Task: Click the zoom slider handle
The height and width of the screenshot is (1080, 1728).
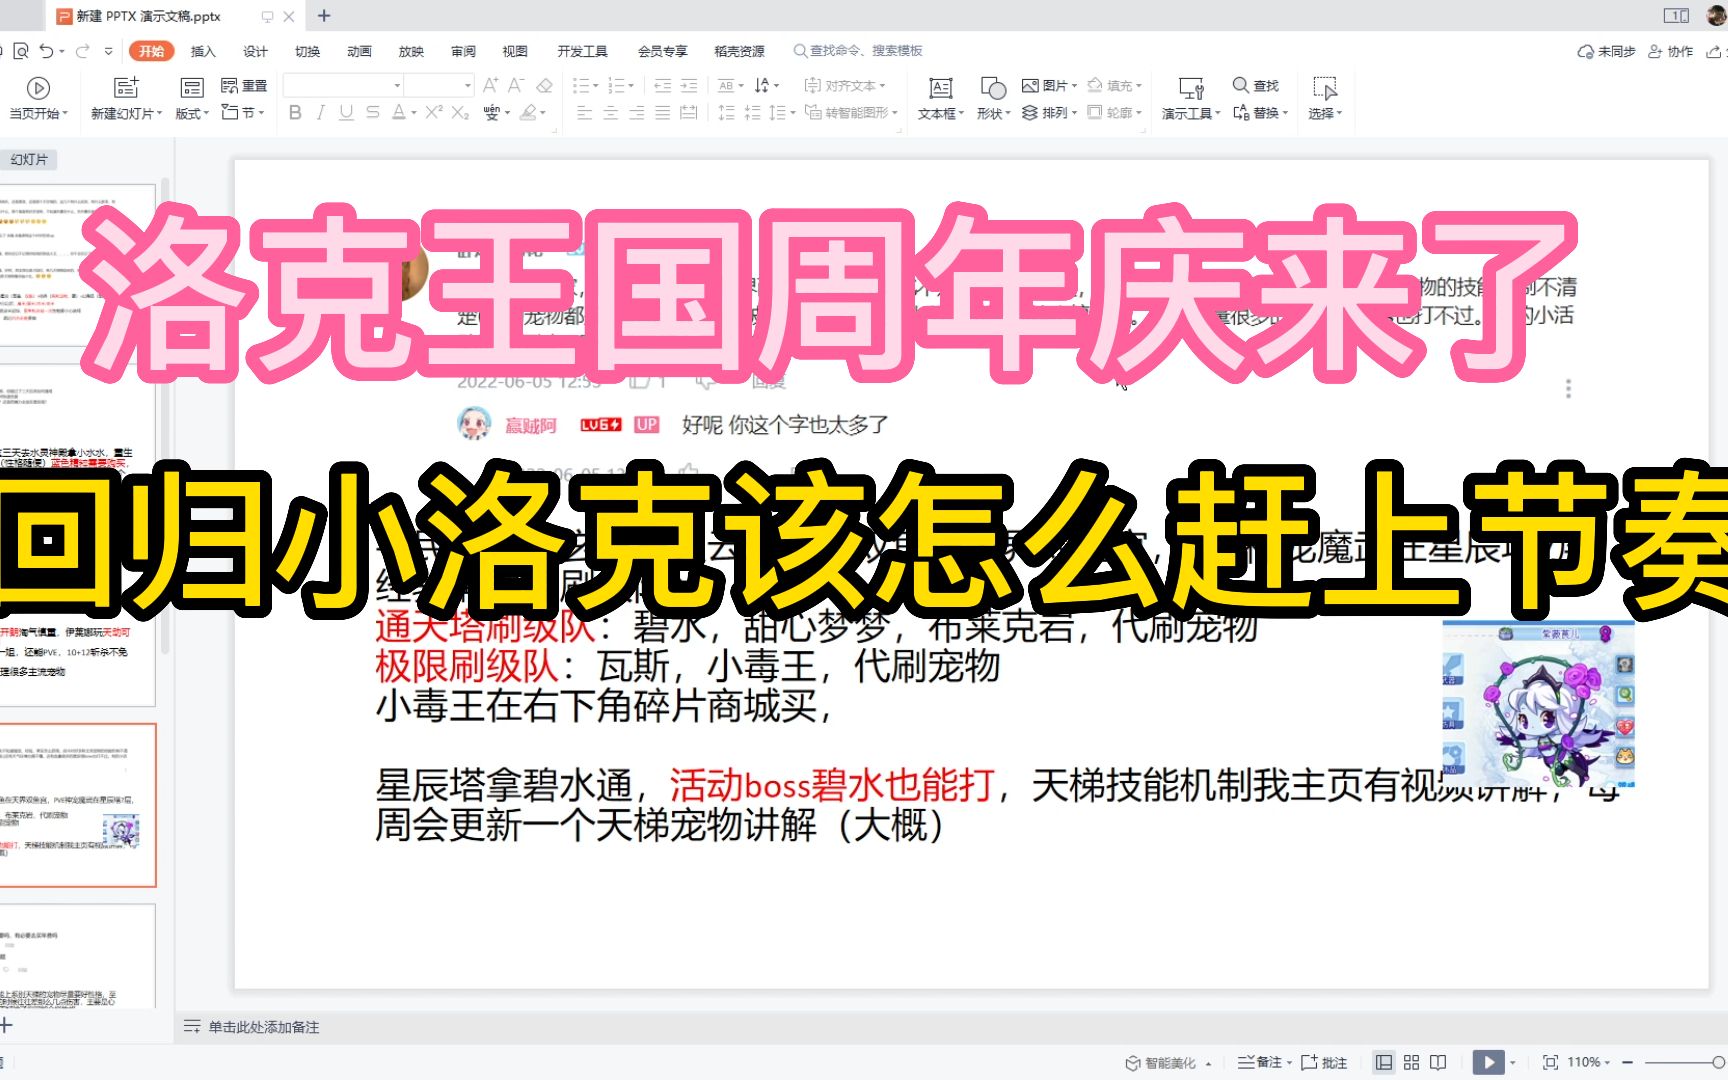Action: (x=1717, y=1062)
